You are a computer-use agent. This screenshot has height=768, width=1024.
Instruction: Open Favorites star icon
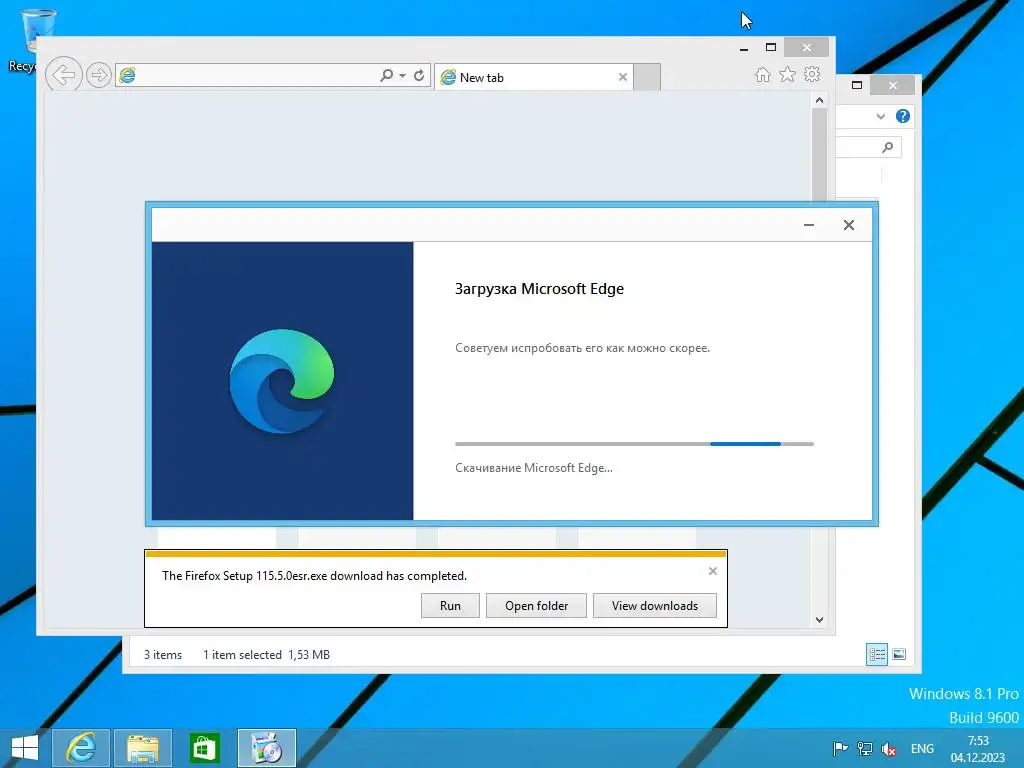tap(788, 74)
